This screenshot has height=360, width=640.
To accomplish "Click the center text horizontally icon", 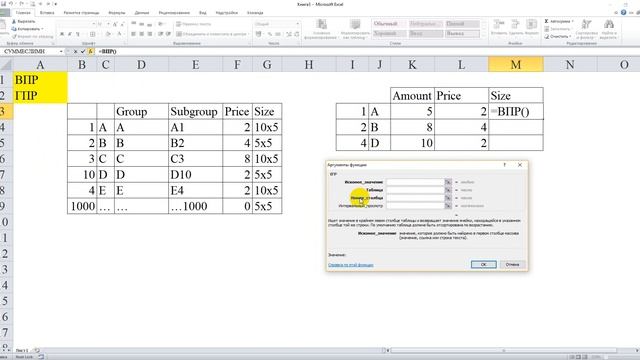I will 142,34.
